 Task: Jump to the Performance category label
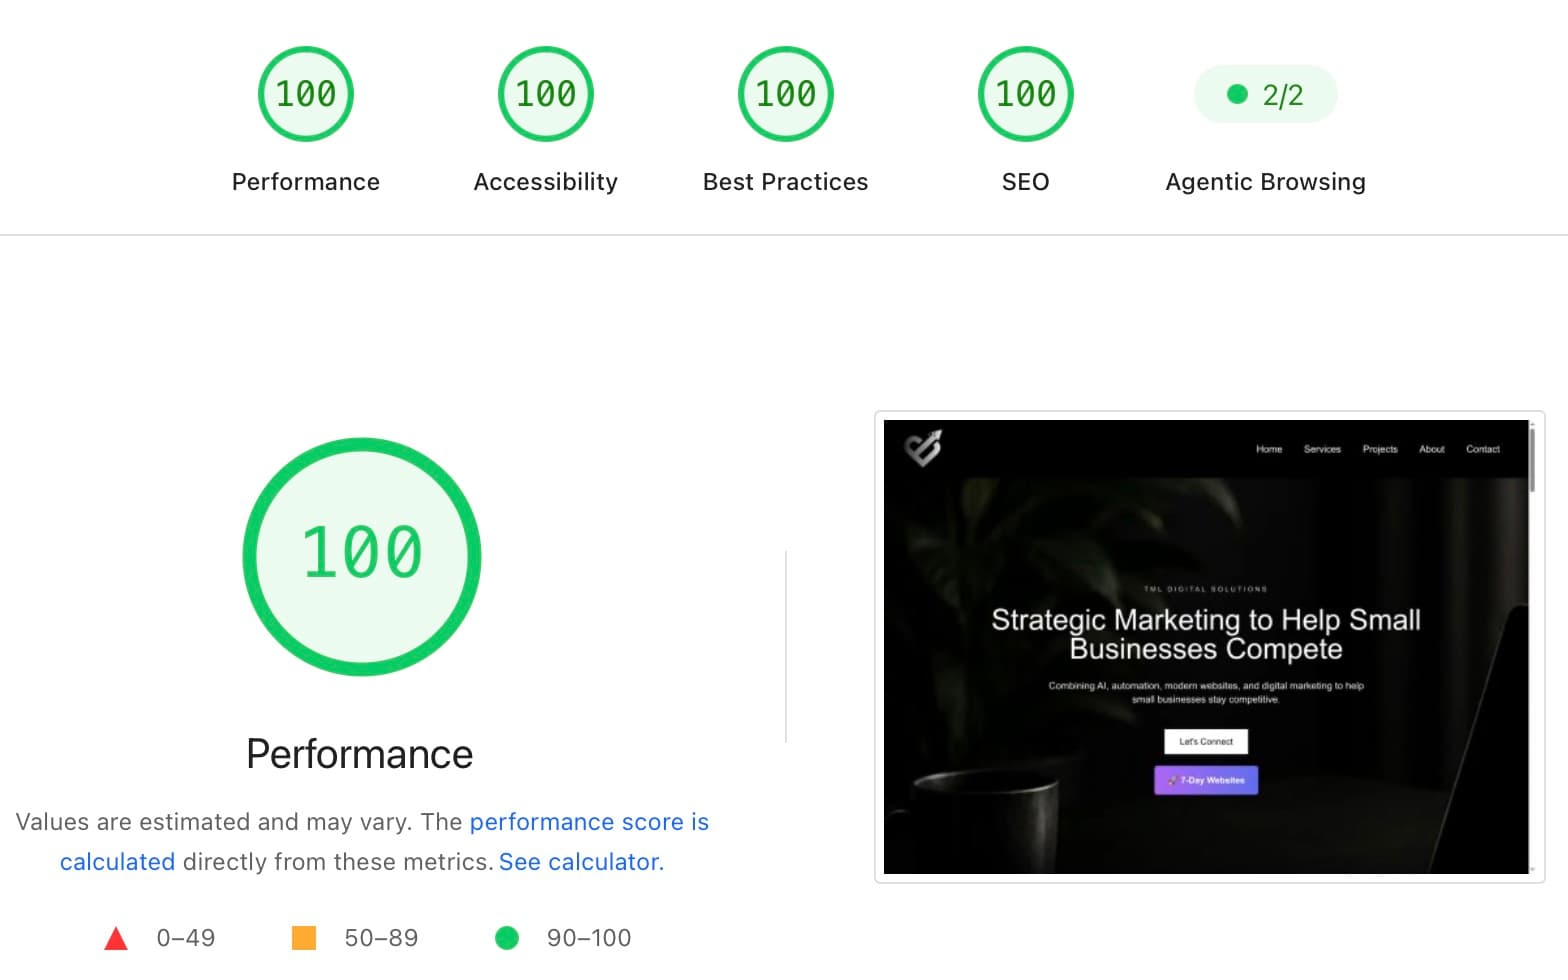(306, 182)
